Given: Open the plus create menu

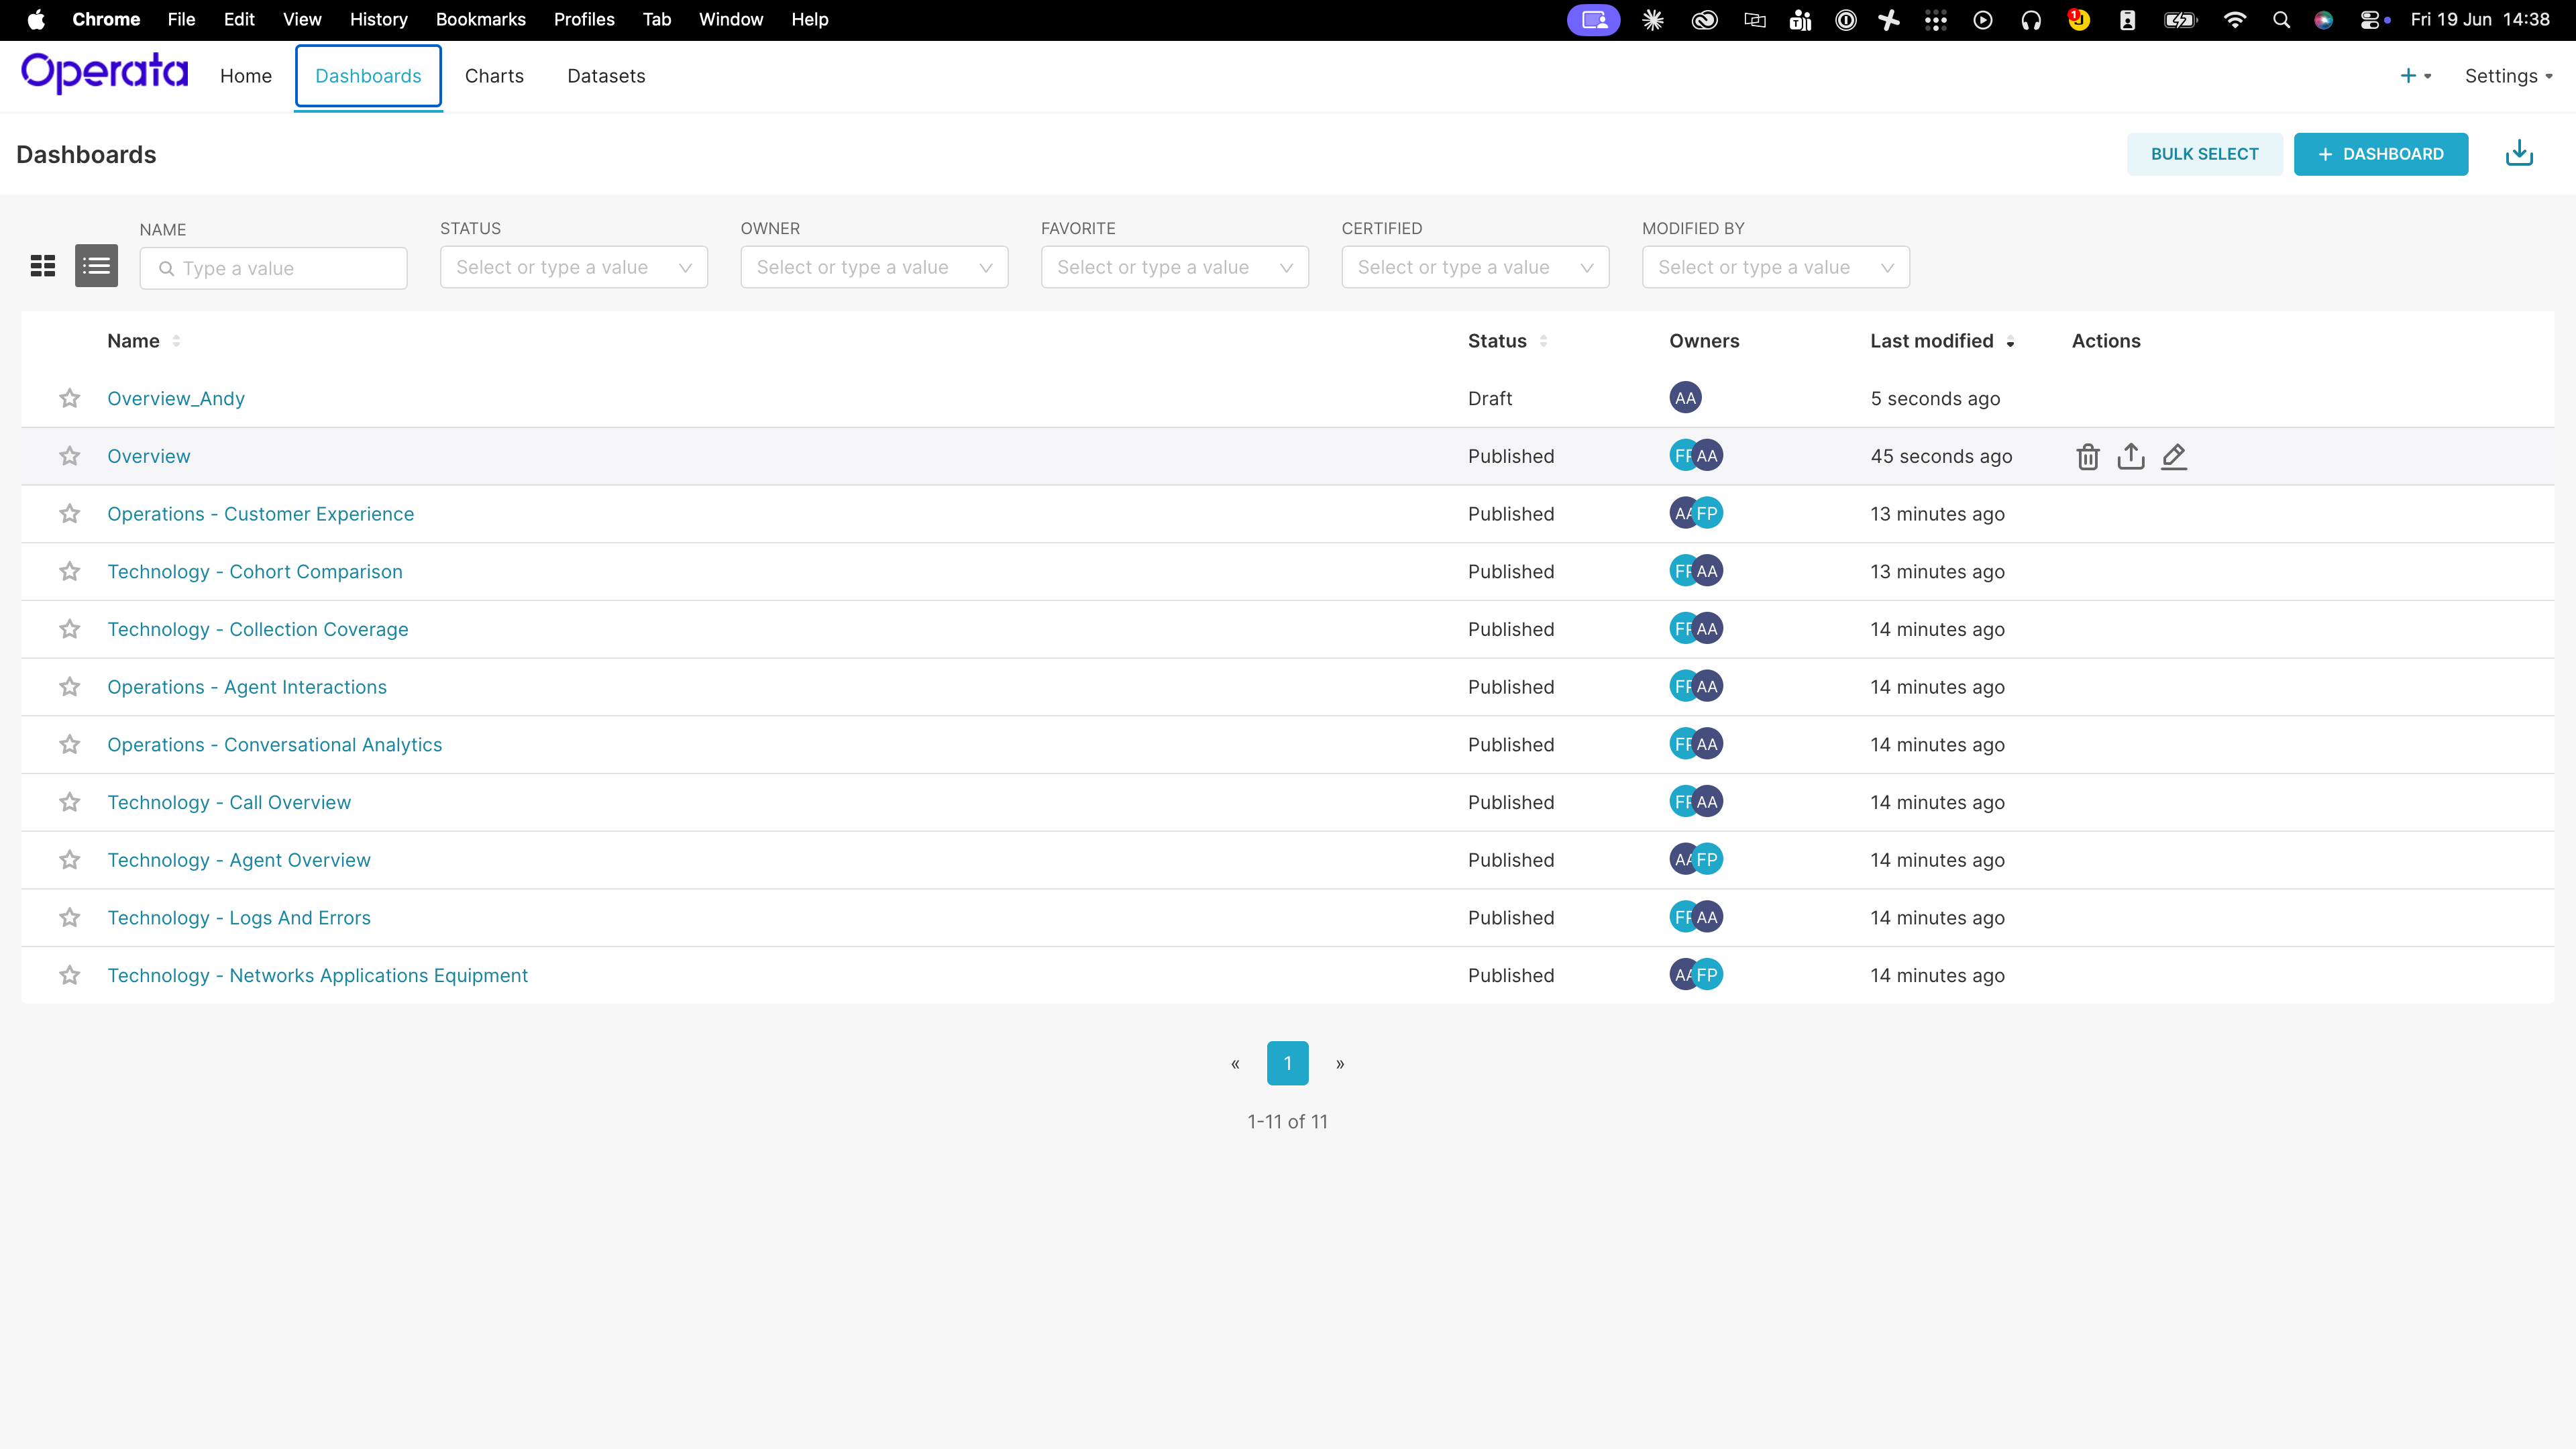Looking at the screenshot, I should pos(2415,76).
